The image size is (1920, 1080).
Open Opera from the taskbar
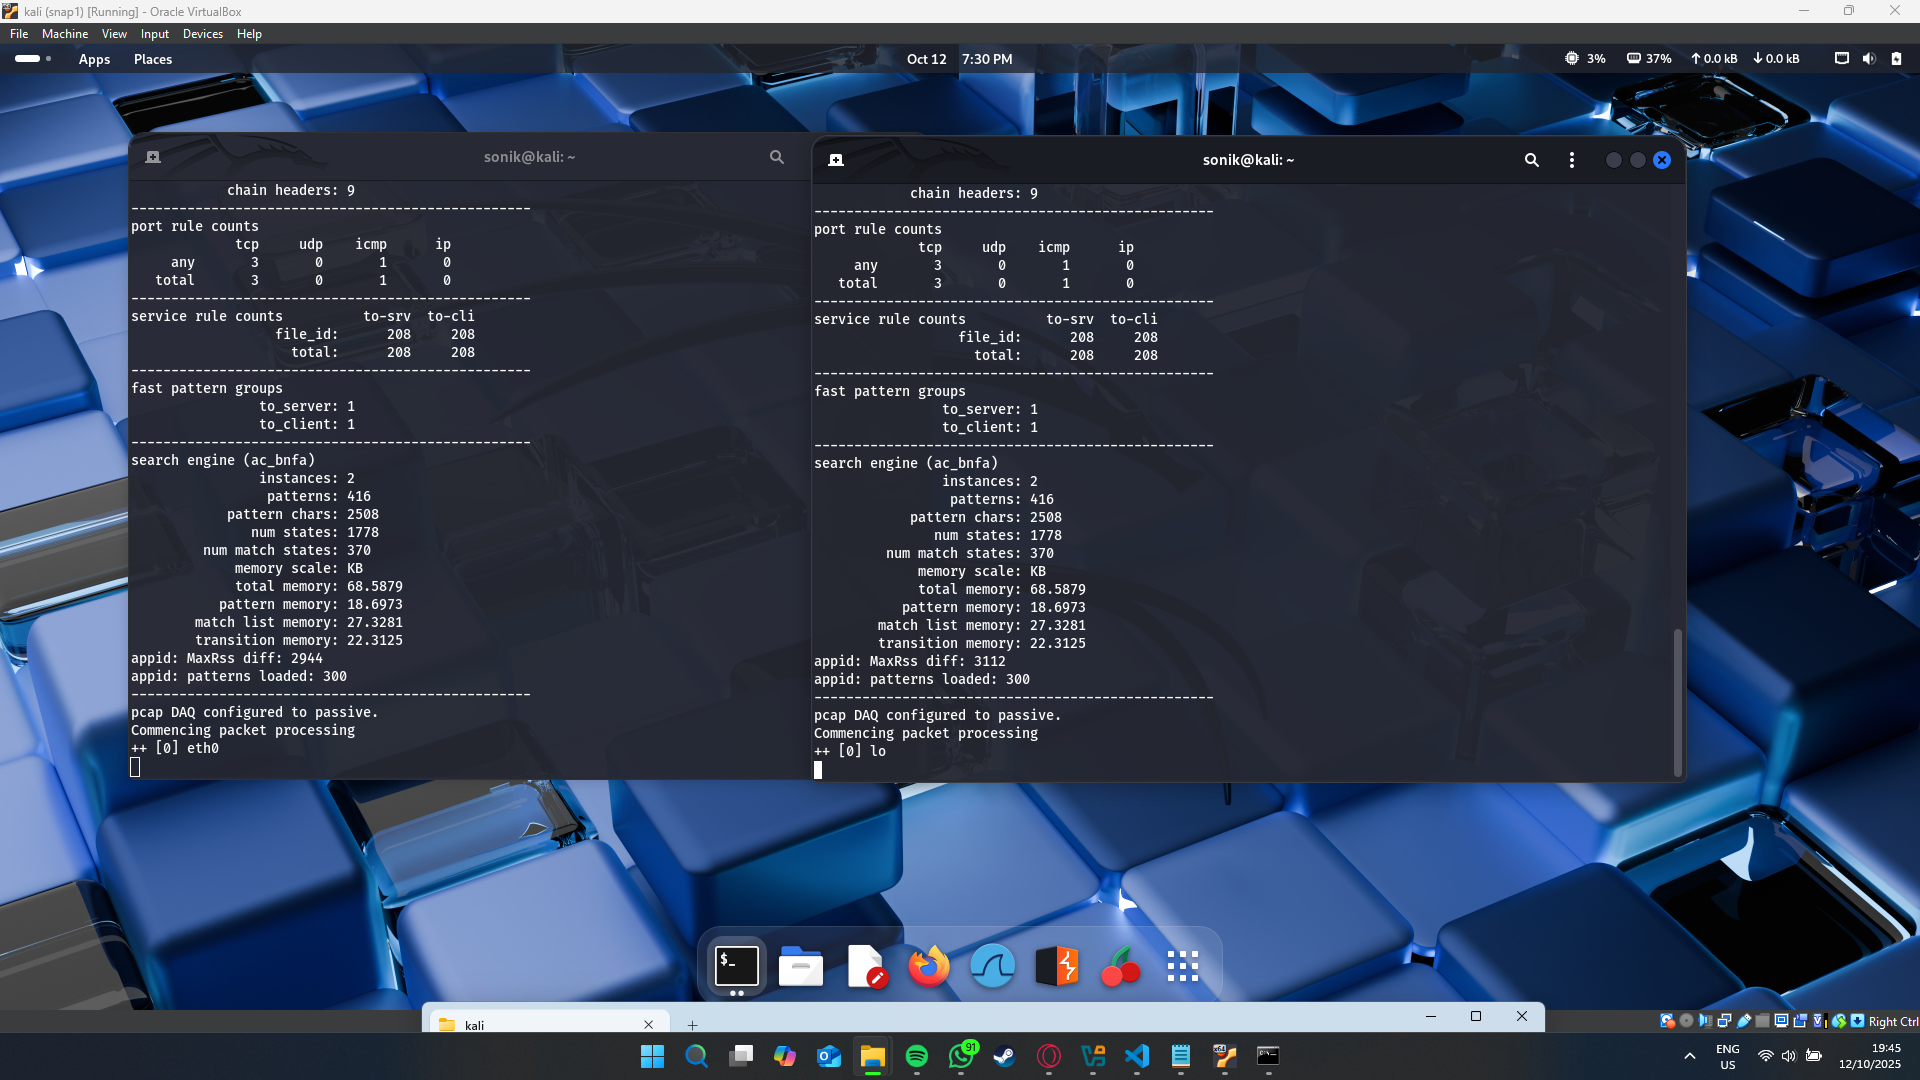pyautogui.click(x=1048, y=1056)
